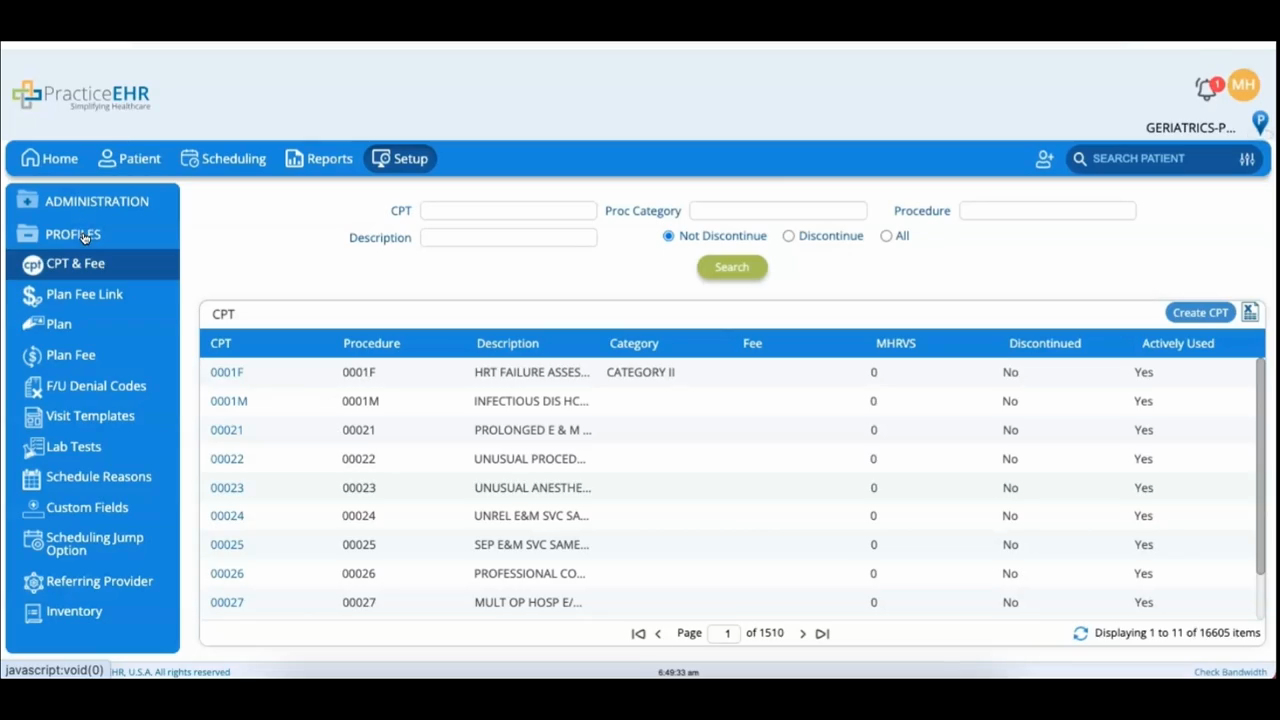Click the Plan Fee coin icon
This screenshot has height=720, width=1280.
[x=32, y=356]
